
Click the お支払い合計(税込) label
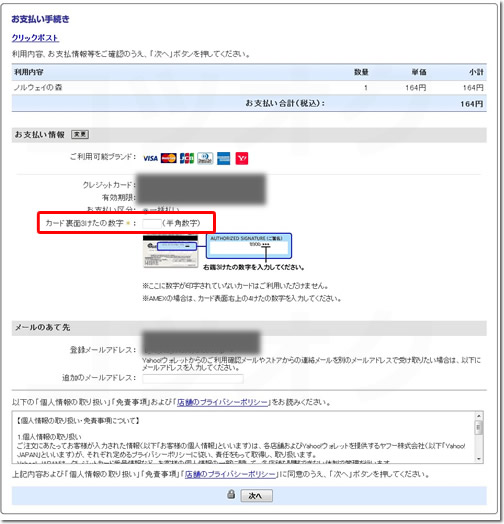[x=285, y=103]
